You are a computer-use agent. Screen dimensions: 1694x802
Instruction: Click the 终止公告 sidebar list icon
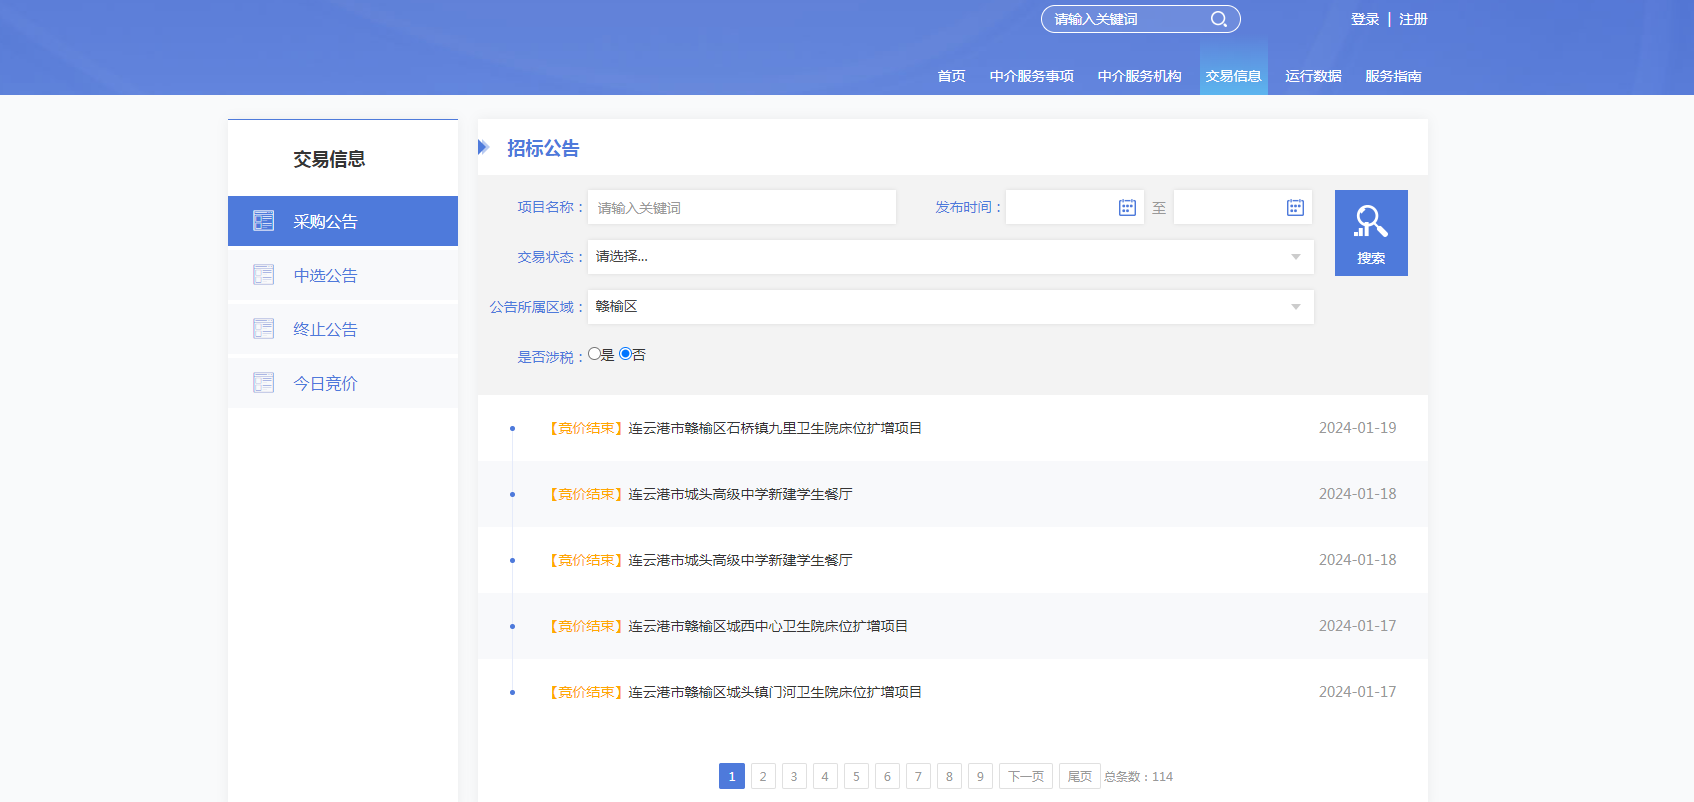pyautogui.click(x=264, y=329)
